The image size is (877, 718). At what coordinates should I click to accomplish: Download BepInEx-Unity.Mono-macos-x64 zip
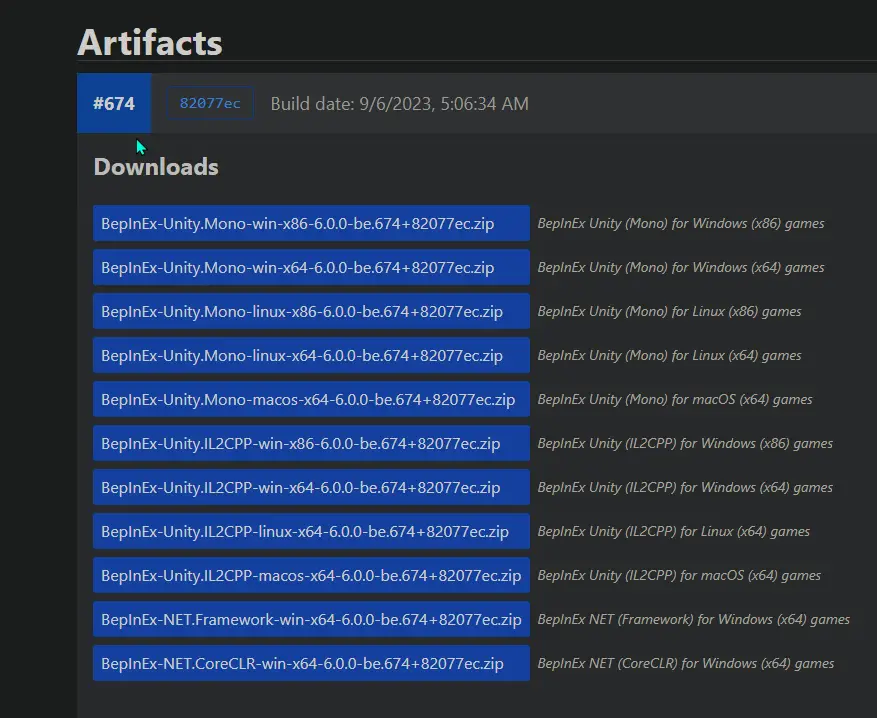click(x=311, y=399)
